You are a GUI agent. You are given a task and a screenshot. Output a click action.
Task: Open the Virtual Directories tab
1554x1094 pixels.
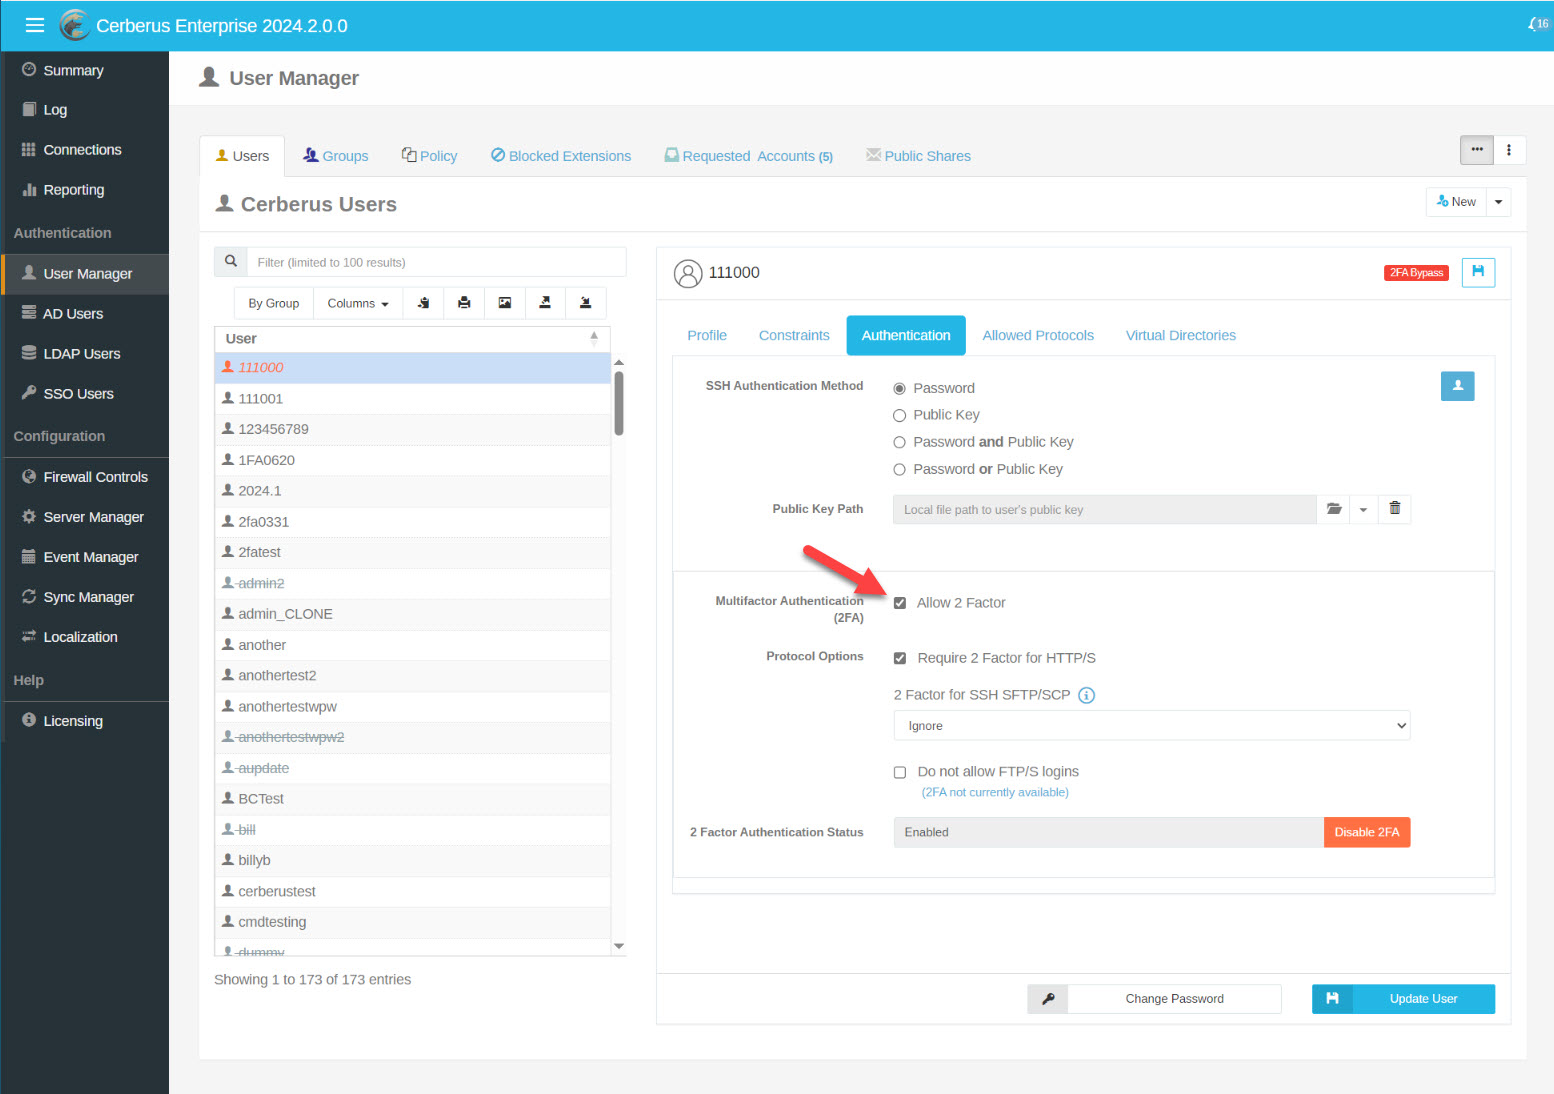(1181, 335)
